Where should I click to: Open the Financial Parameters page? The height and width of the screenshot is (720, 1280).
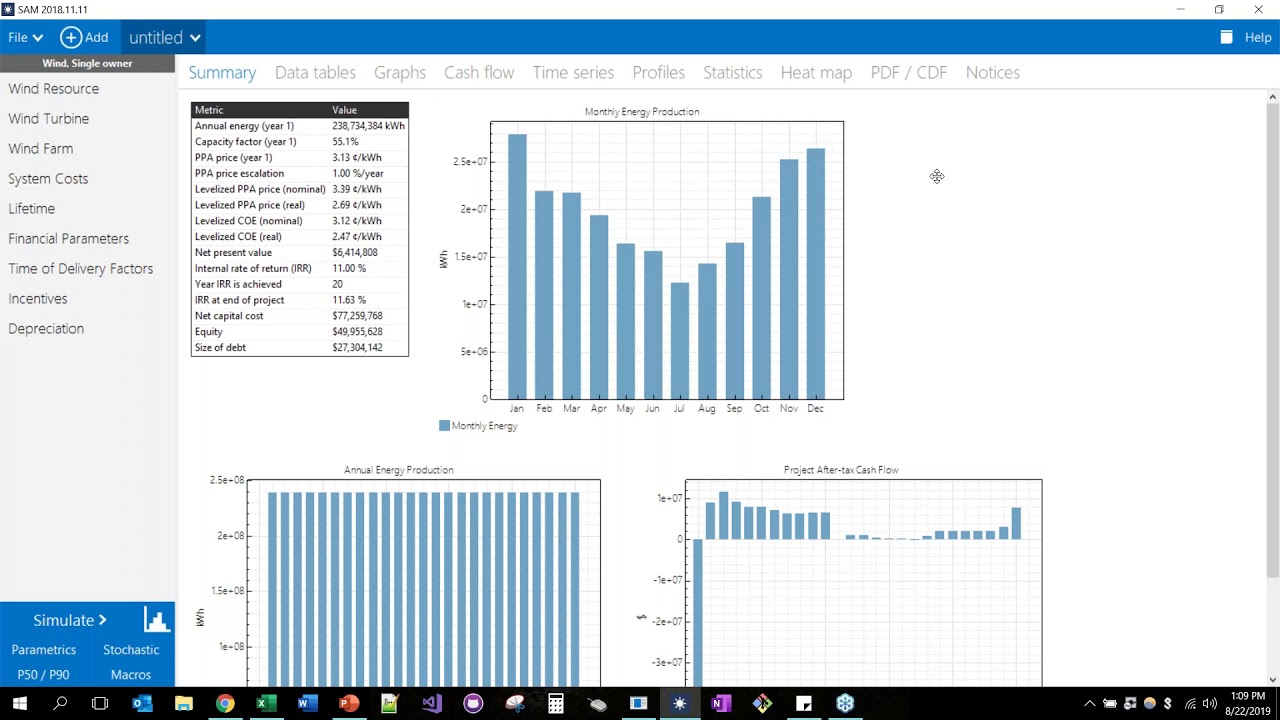(69, 238)
